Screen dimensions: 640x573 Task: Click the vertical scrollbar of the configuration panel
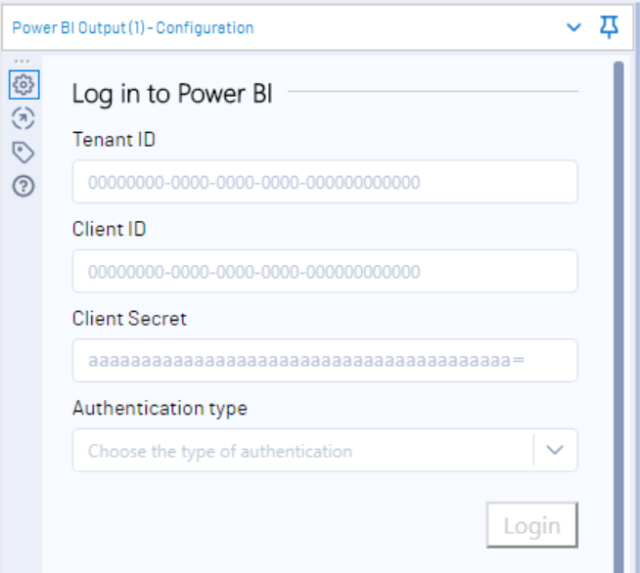pos(618,317)
